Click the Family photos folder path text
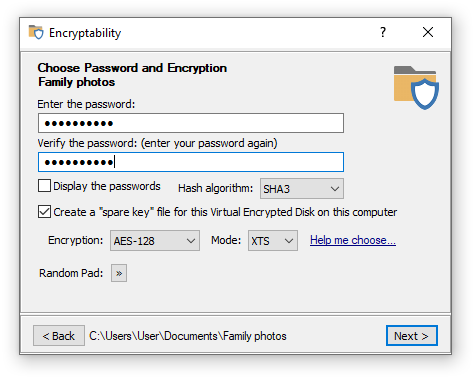The height and width of the screenshot is (379, 474). click(x=188, y=336)
